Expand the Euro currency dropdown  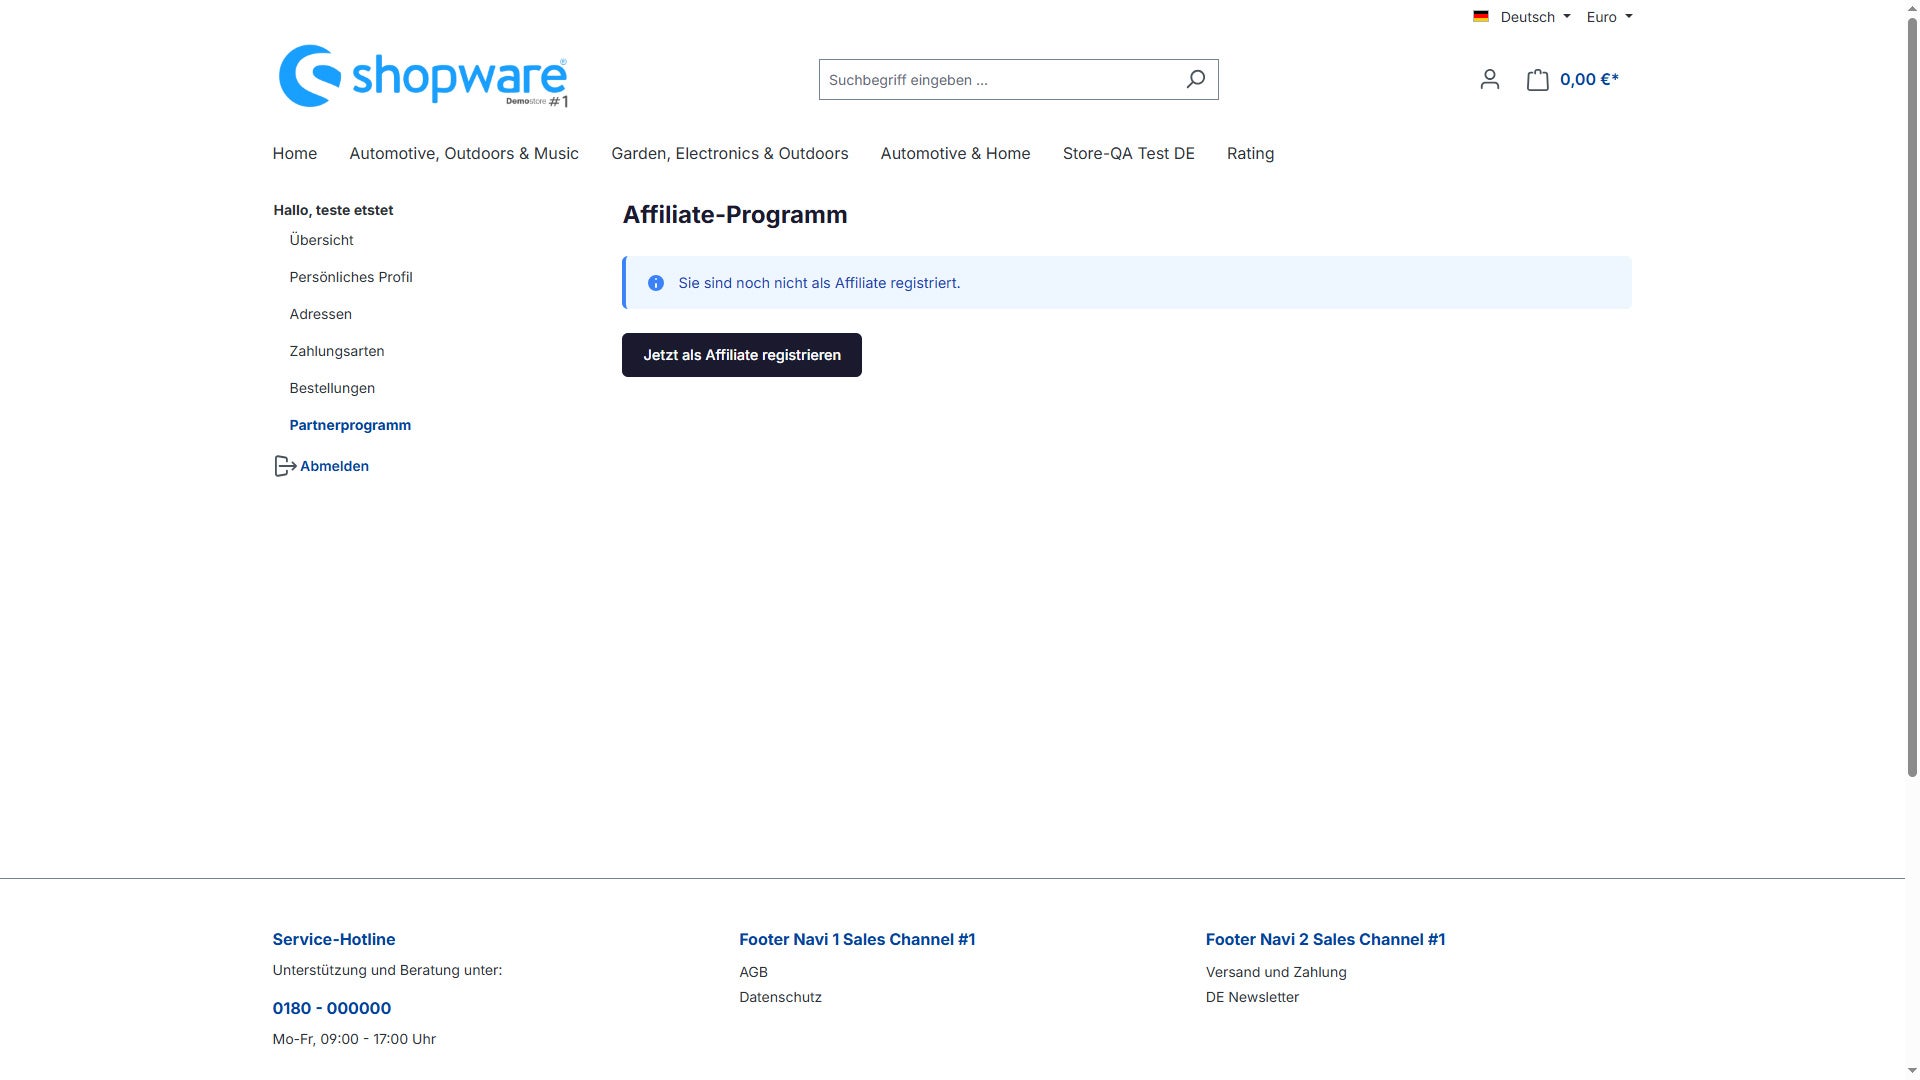pyautogui.click(x=1609, y=17)
